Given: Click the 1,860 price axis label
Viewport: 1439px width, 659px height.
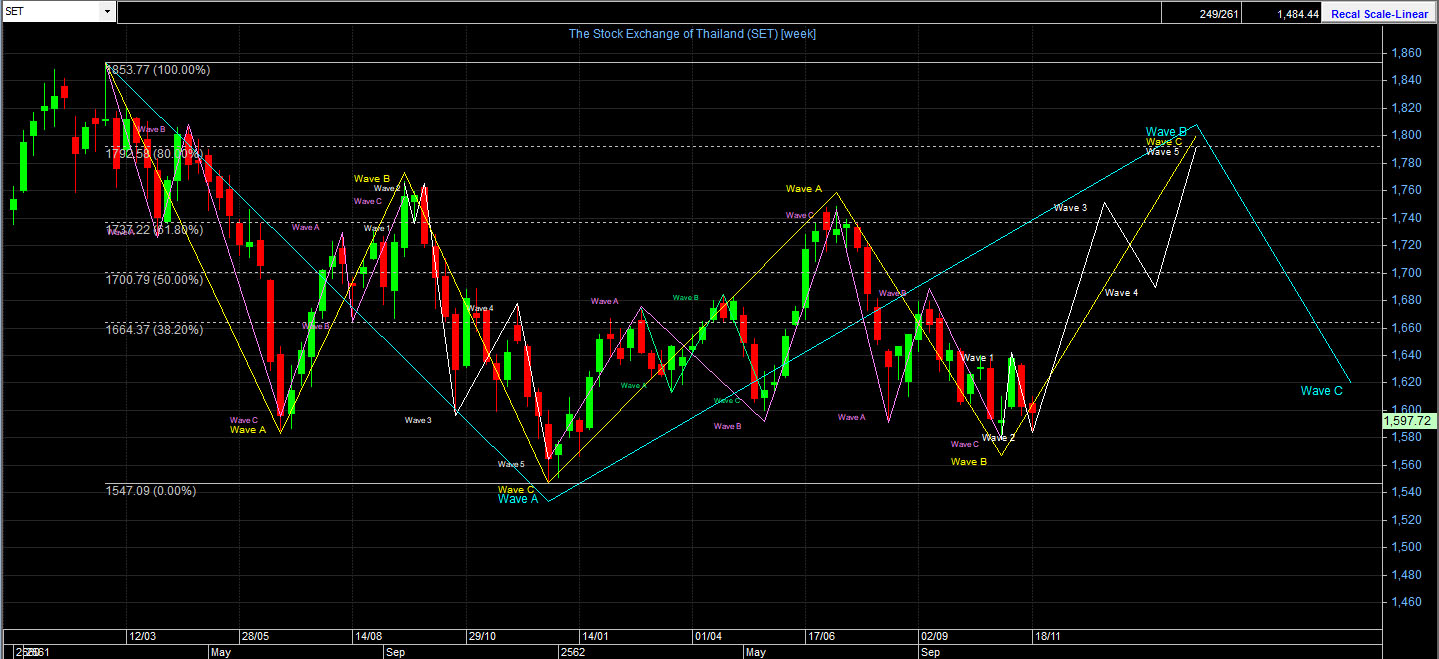Looking at the screenshot, I should (1404, 53).
